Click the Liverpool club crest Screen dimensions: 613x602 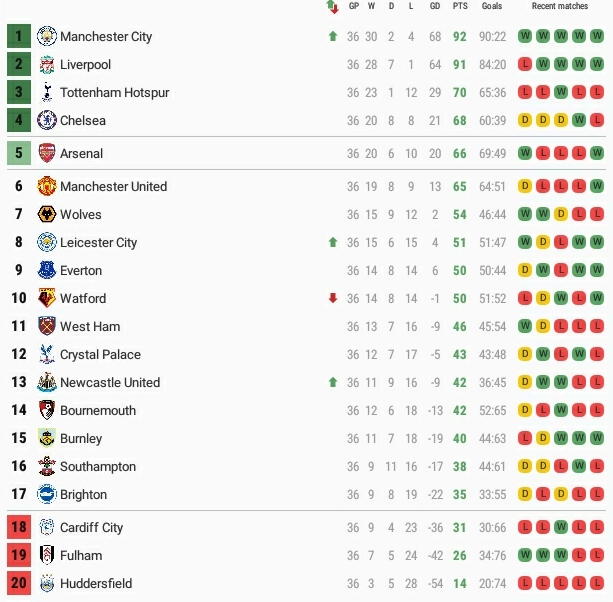coord(47,65)
